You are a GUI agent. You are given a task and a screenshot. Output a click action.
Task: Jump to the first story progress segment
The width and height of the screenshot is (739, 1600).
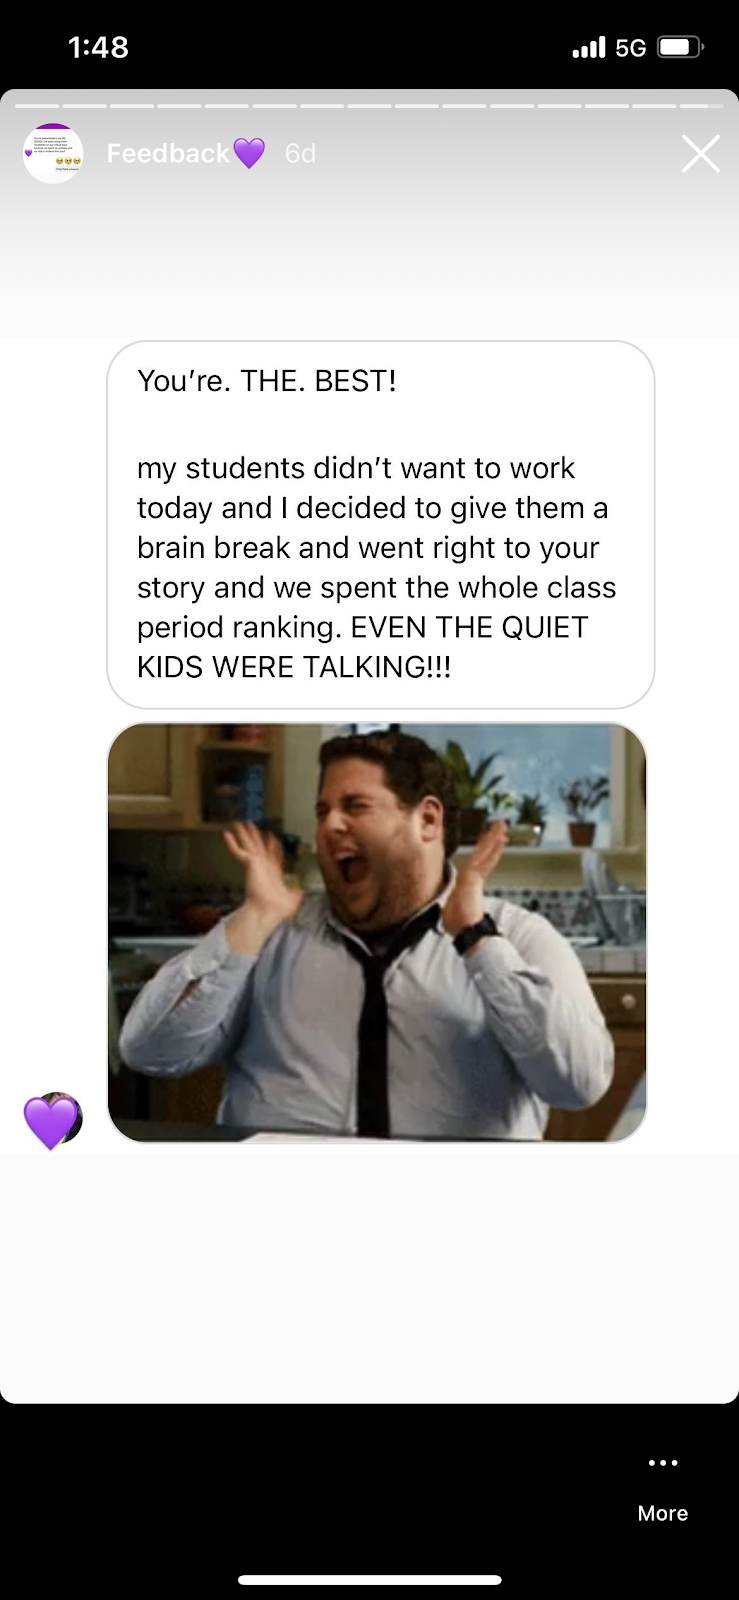[38, 105]
